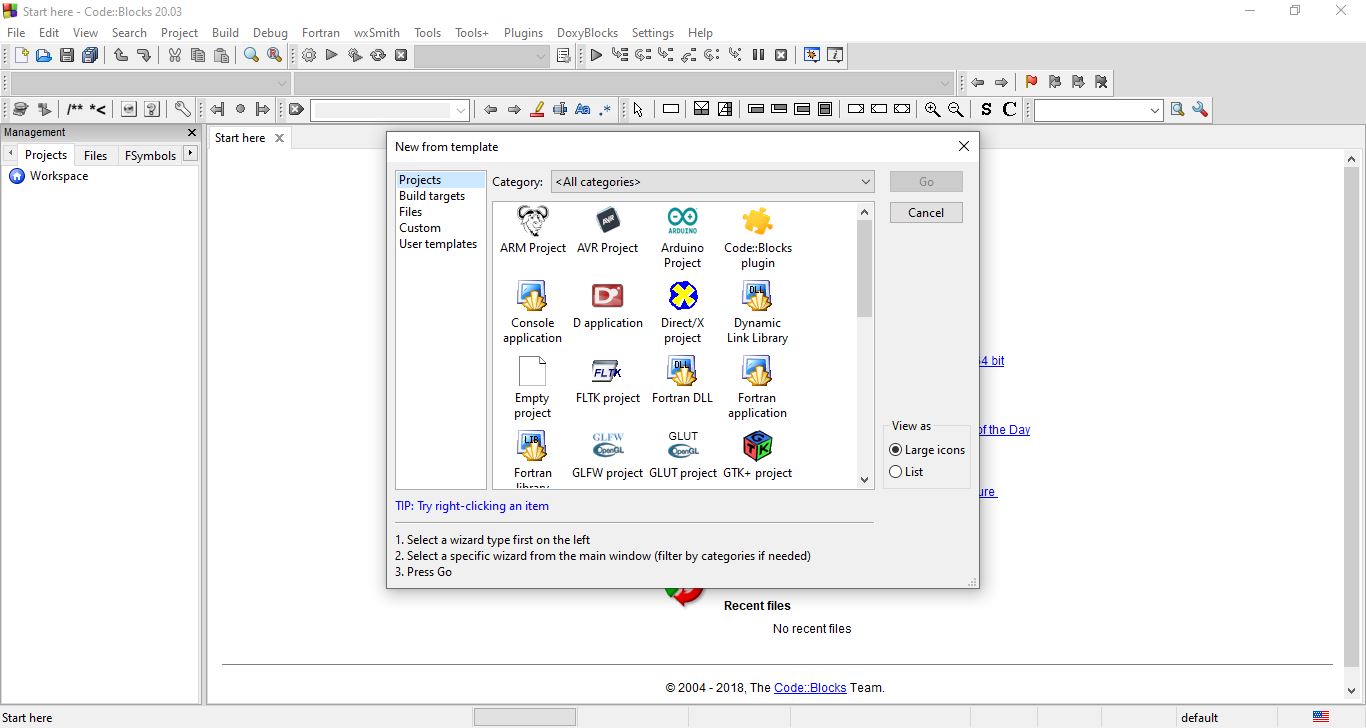Open the code completion scope left dropdown

150,83
